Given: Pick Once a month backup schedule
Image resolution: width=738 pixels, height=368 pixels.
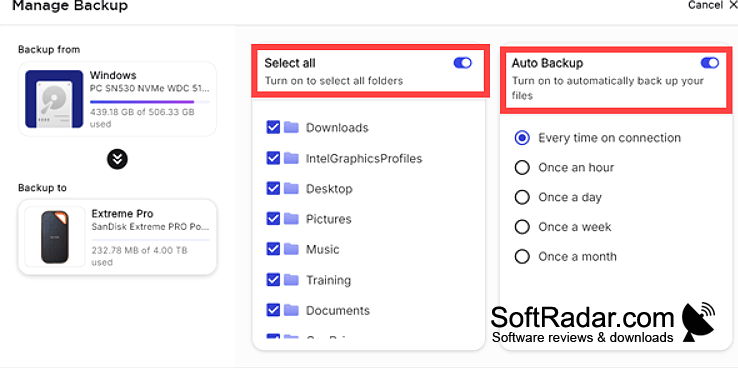Looking at the screenshot, I should click(522, 256).
